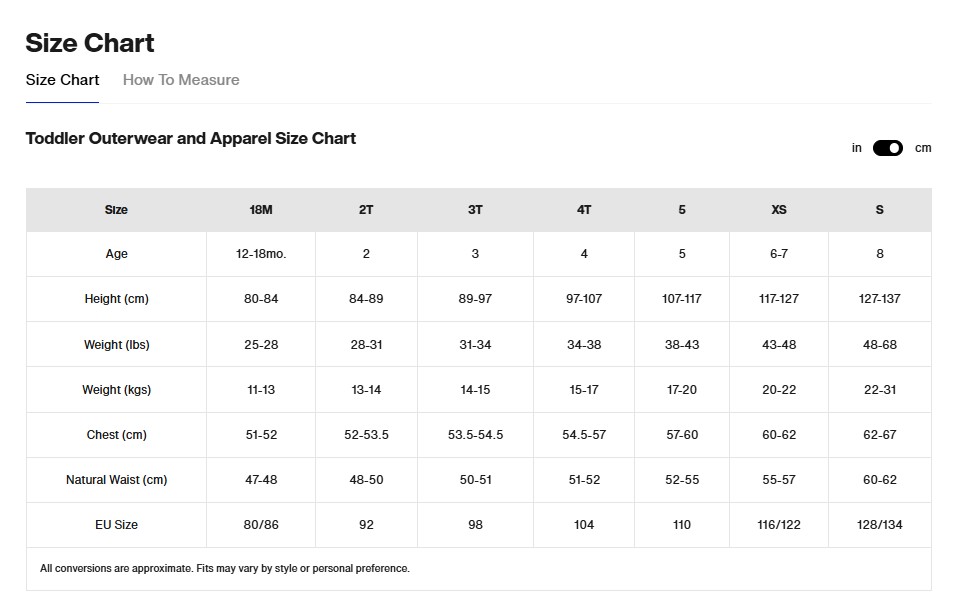Select the 2T size column header
Screen dimensions: 965x616
tap(366, 210)
